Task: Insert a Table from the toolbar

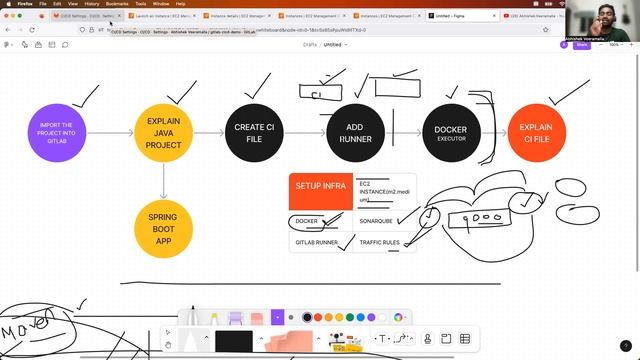Action: click(464, 338)
